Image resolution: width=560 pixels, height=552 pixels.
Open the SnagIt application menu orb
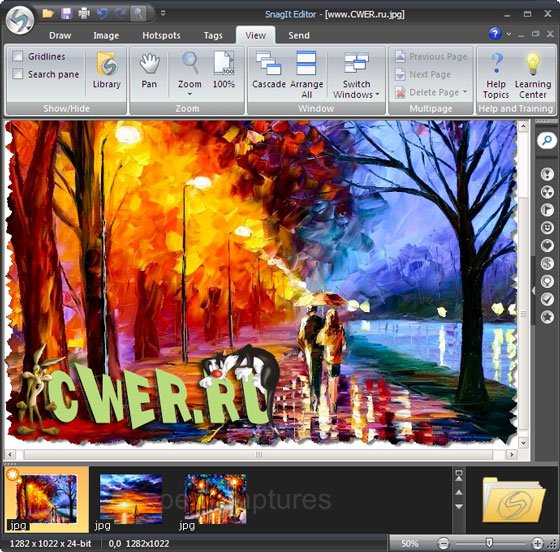coord(20,20)
